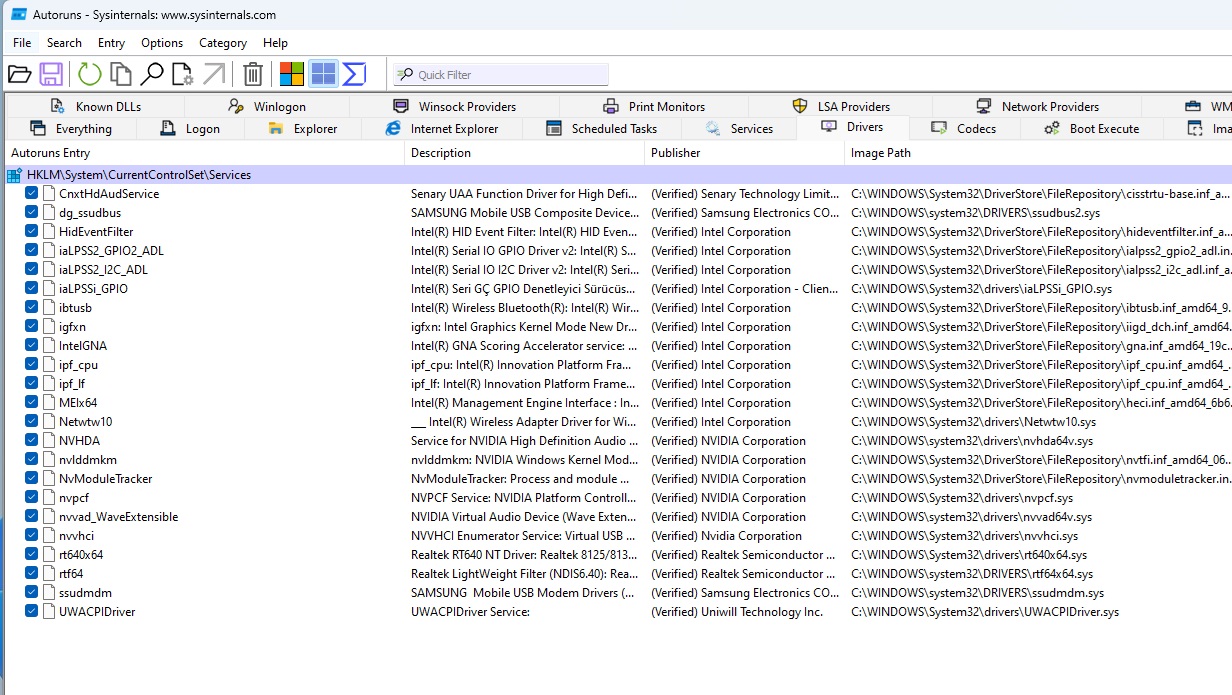1232x695 pixels.
Task: Switch to the Known DLLs tab
Action: tap(95, 106)
